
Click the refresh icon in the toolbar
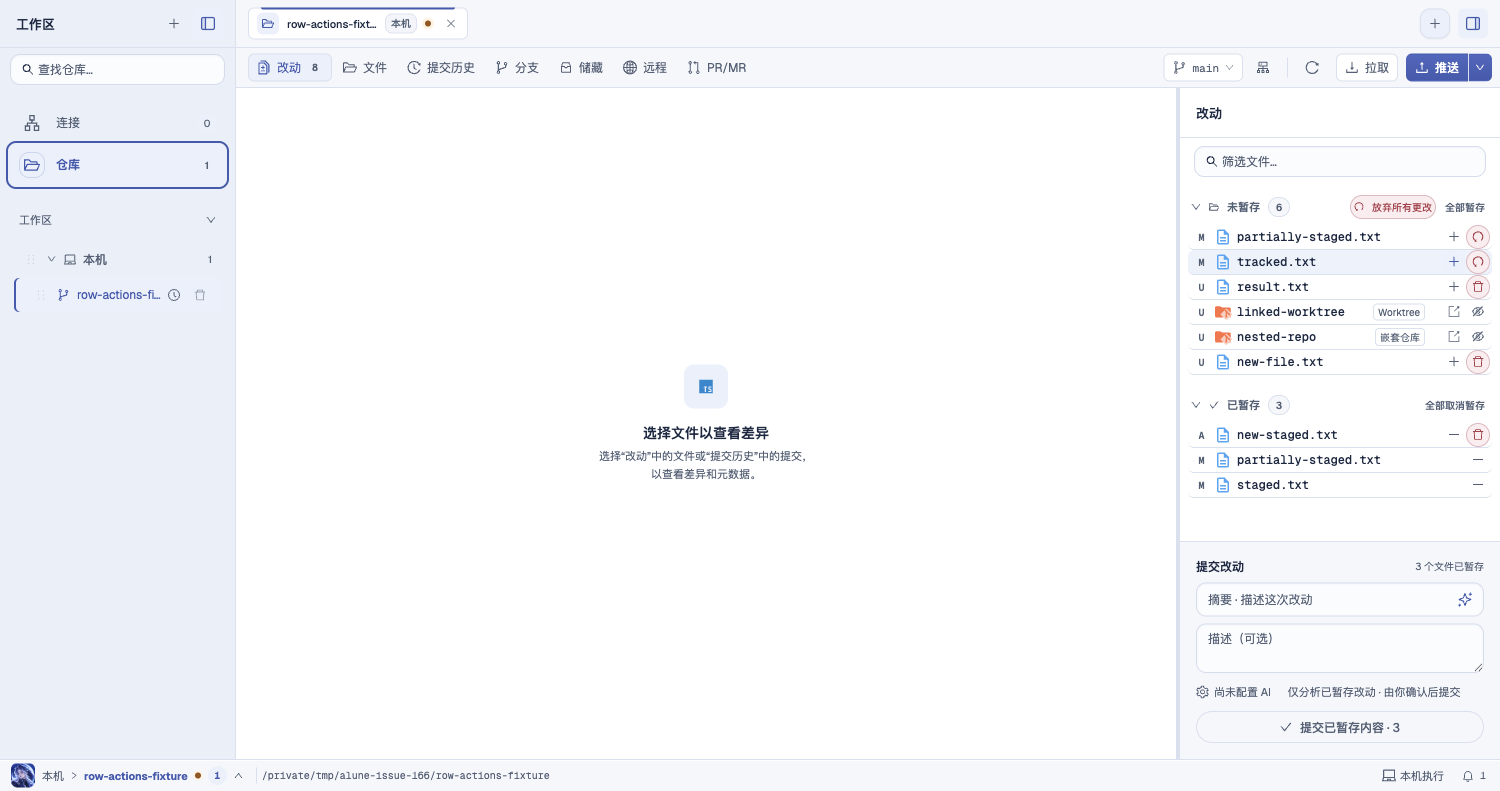pyautogui.click(x=1312, y=68)
